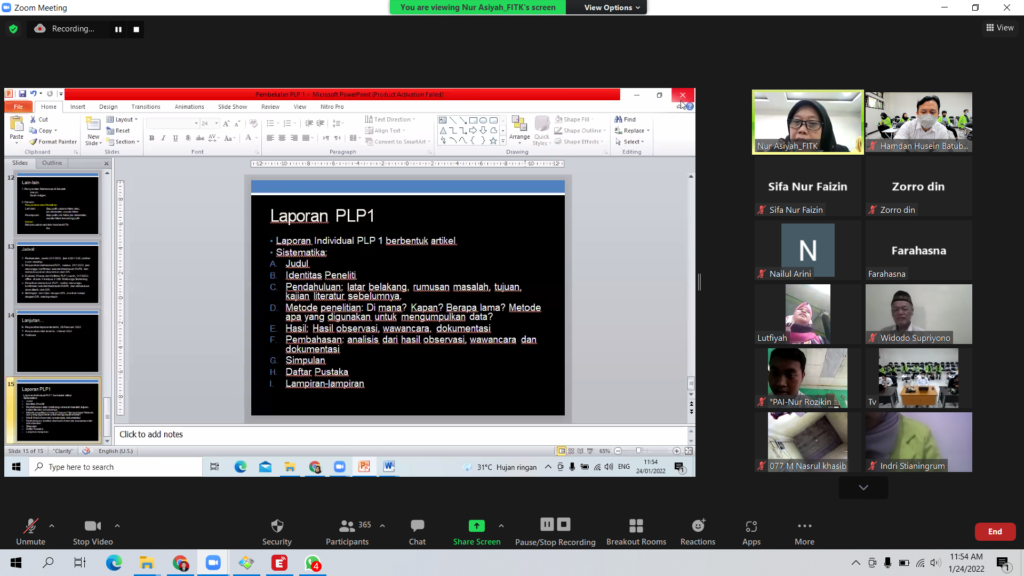Expand audio options arrow beside Unmute
Image resolution: width=1024 pixels, height=576 pixels.
[x=52, y=526]
